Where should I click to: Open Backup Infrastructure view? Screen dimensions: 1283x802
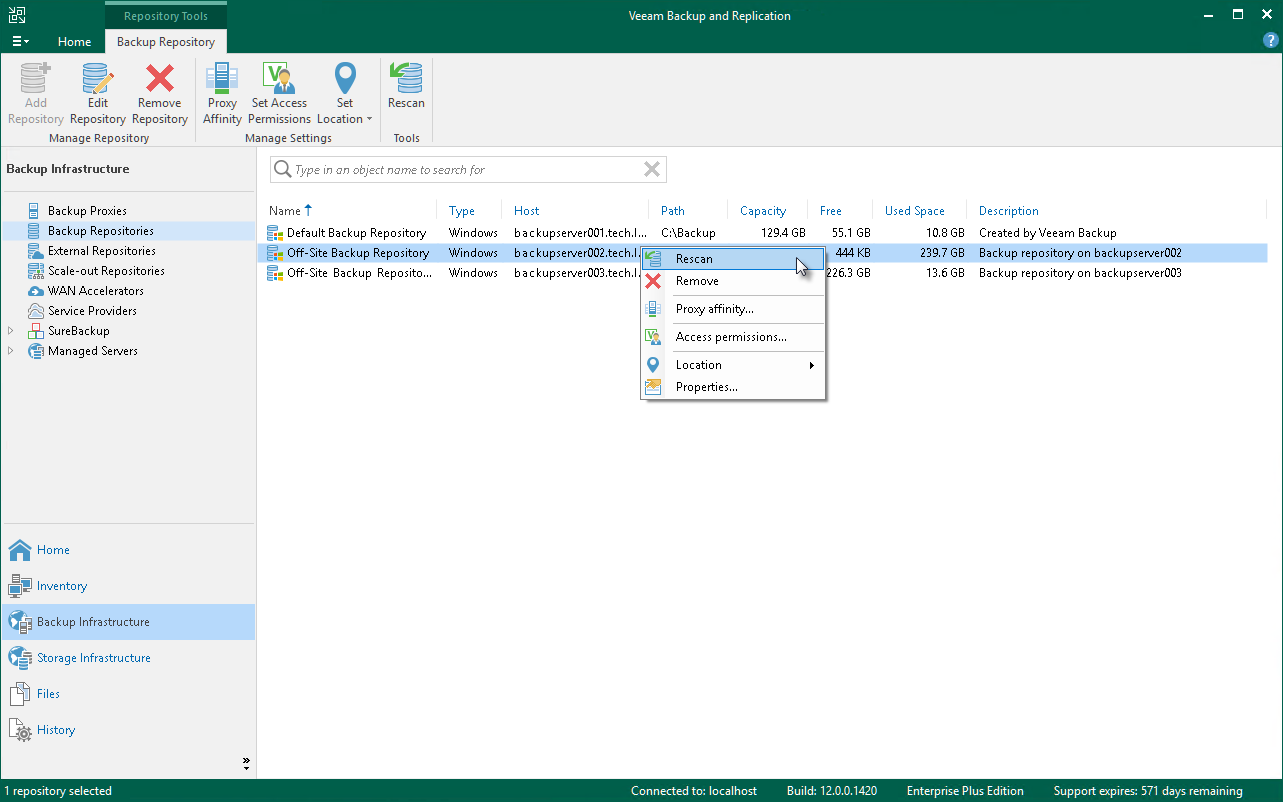point(128,622)
